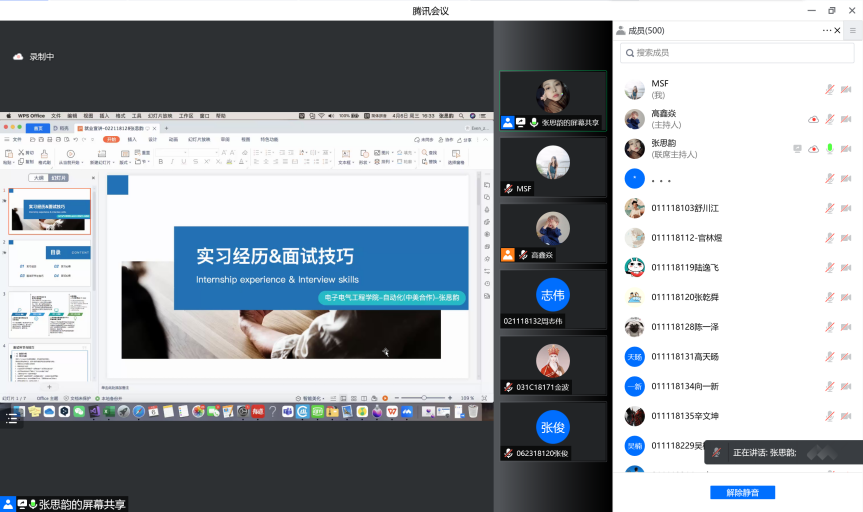The height and width of the screenshot is (512, 863).
Task: Select the 大纲 tab in slide panel
Action: click(x=38, y=177)
